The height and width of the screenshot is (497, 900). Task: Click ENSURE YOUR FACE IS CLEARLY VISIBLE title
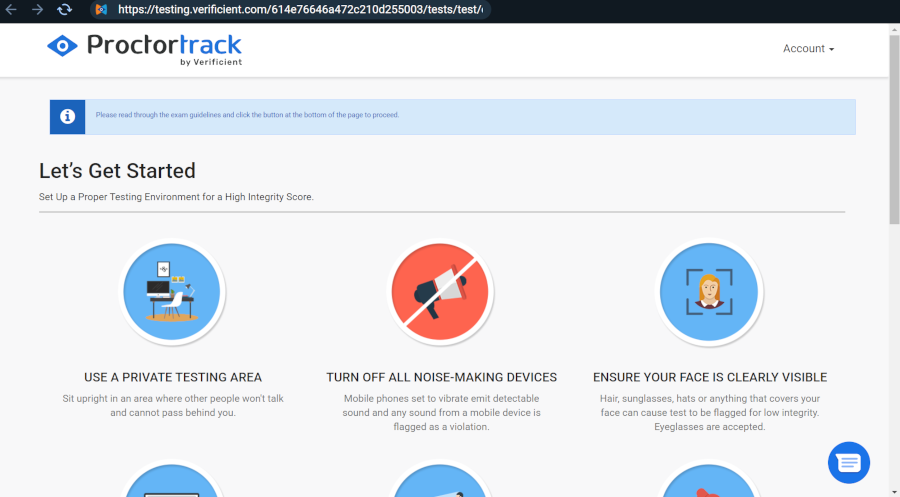pyautogui.click(x=710, y=377)
